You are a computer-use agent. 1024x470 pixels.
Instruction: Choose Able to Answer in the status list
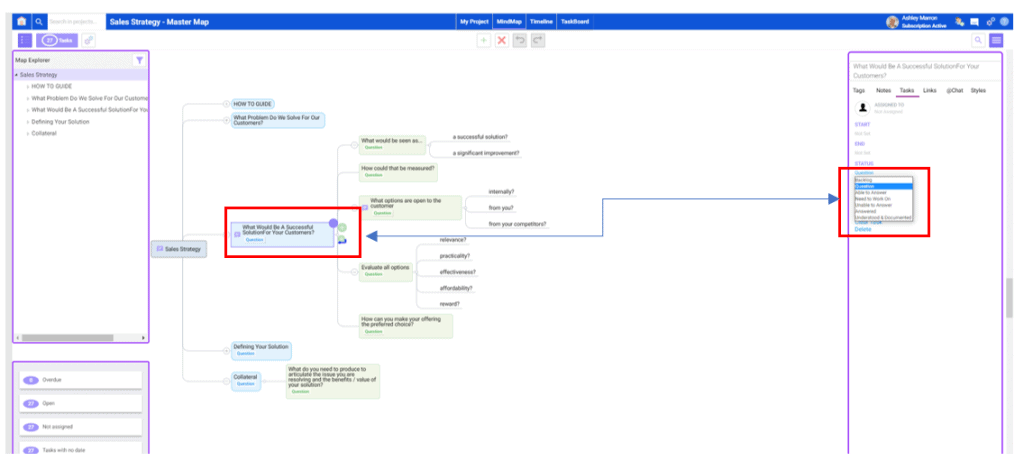[x=883, y=193]
